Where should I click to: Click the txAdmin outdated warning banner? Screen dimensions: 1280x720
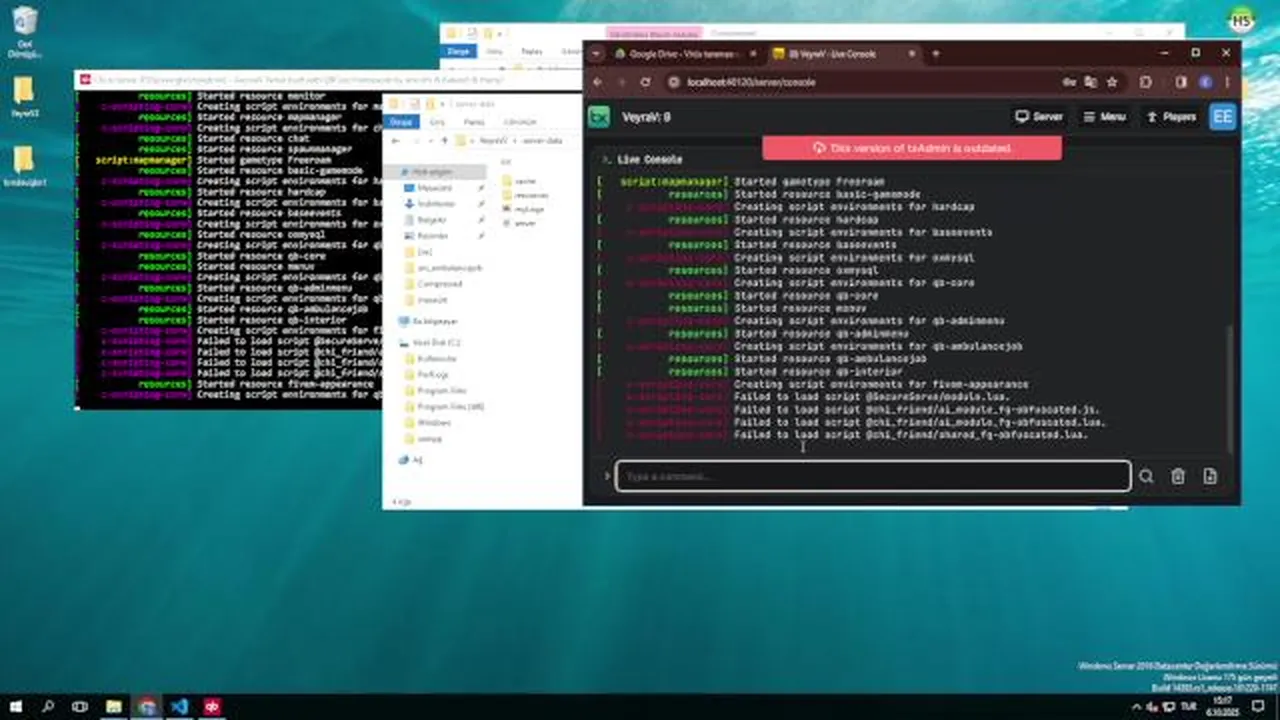(912, 148)
